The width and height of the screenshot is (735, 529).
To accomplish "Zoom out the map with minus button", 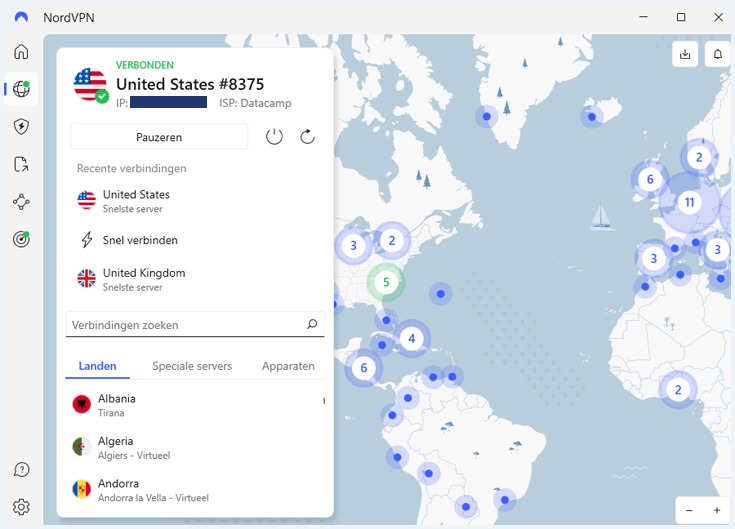I will coord(689,510).
